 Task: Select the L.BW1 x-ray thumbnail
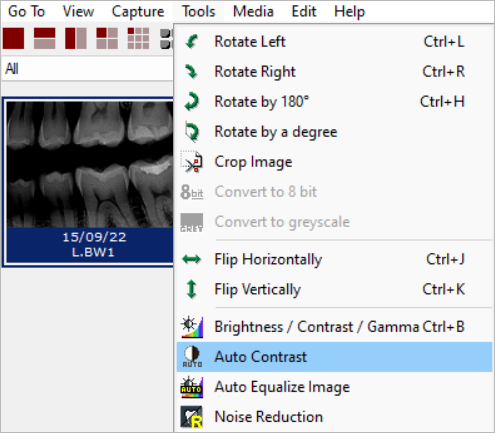pos(89,182)
